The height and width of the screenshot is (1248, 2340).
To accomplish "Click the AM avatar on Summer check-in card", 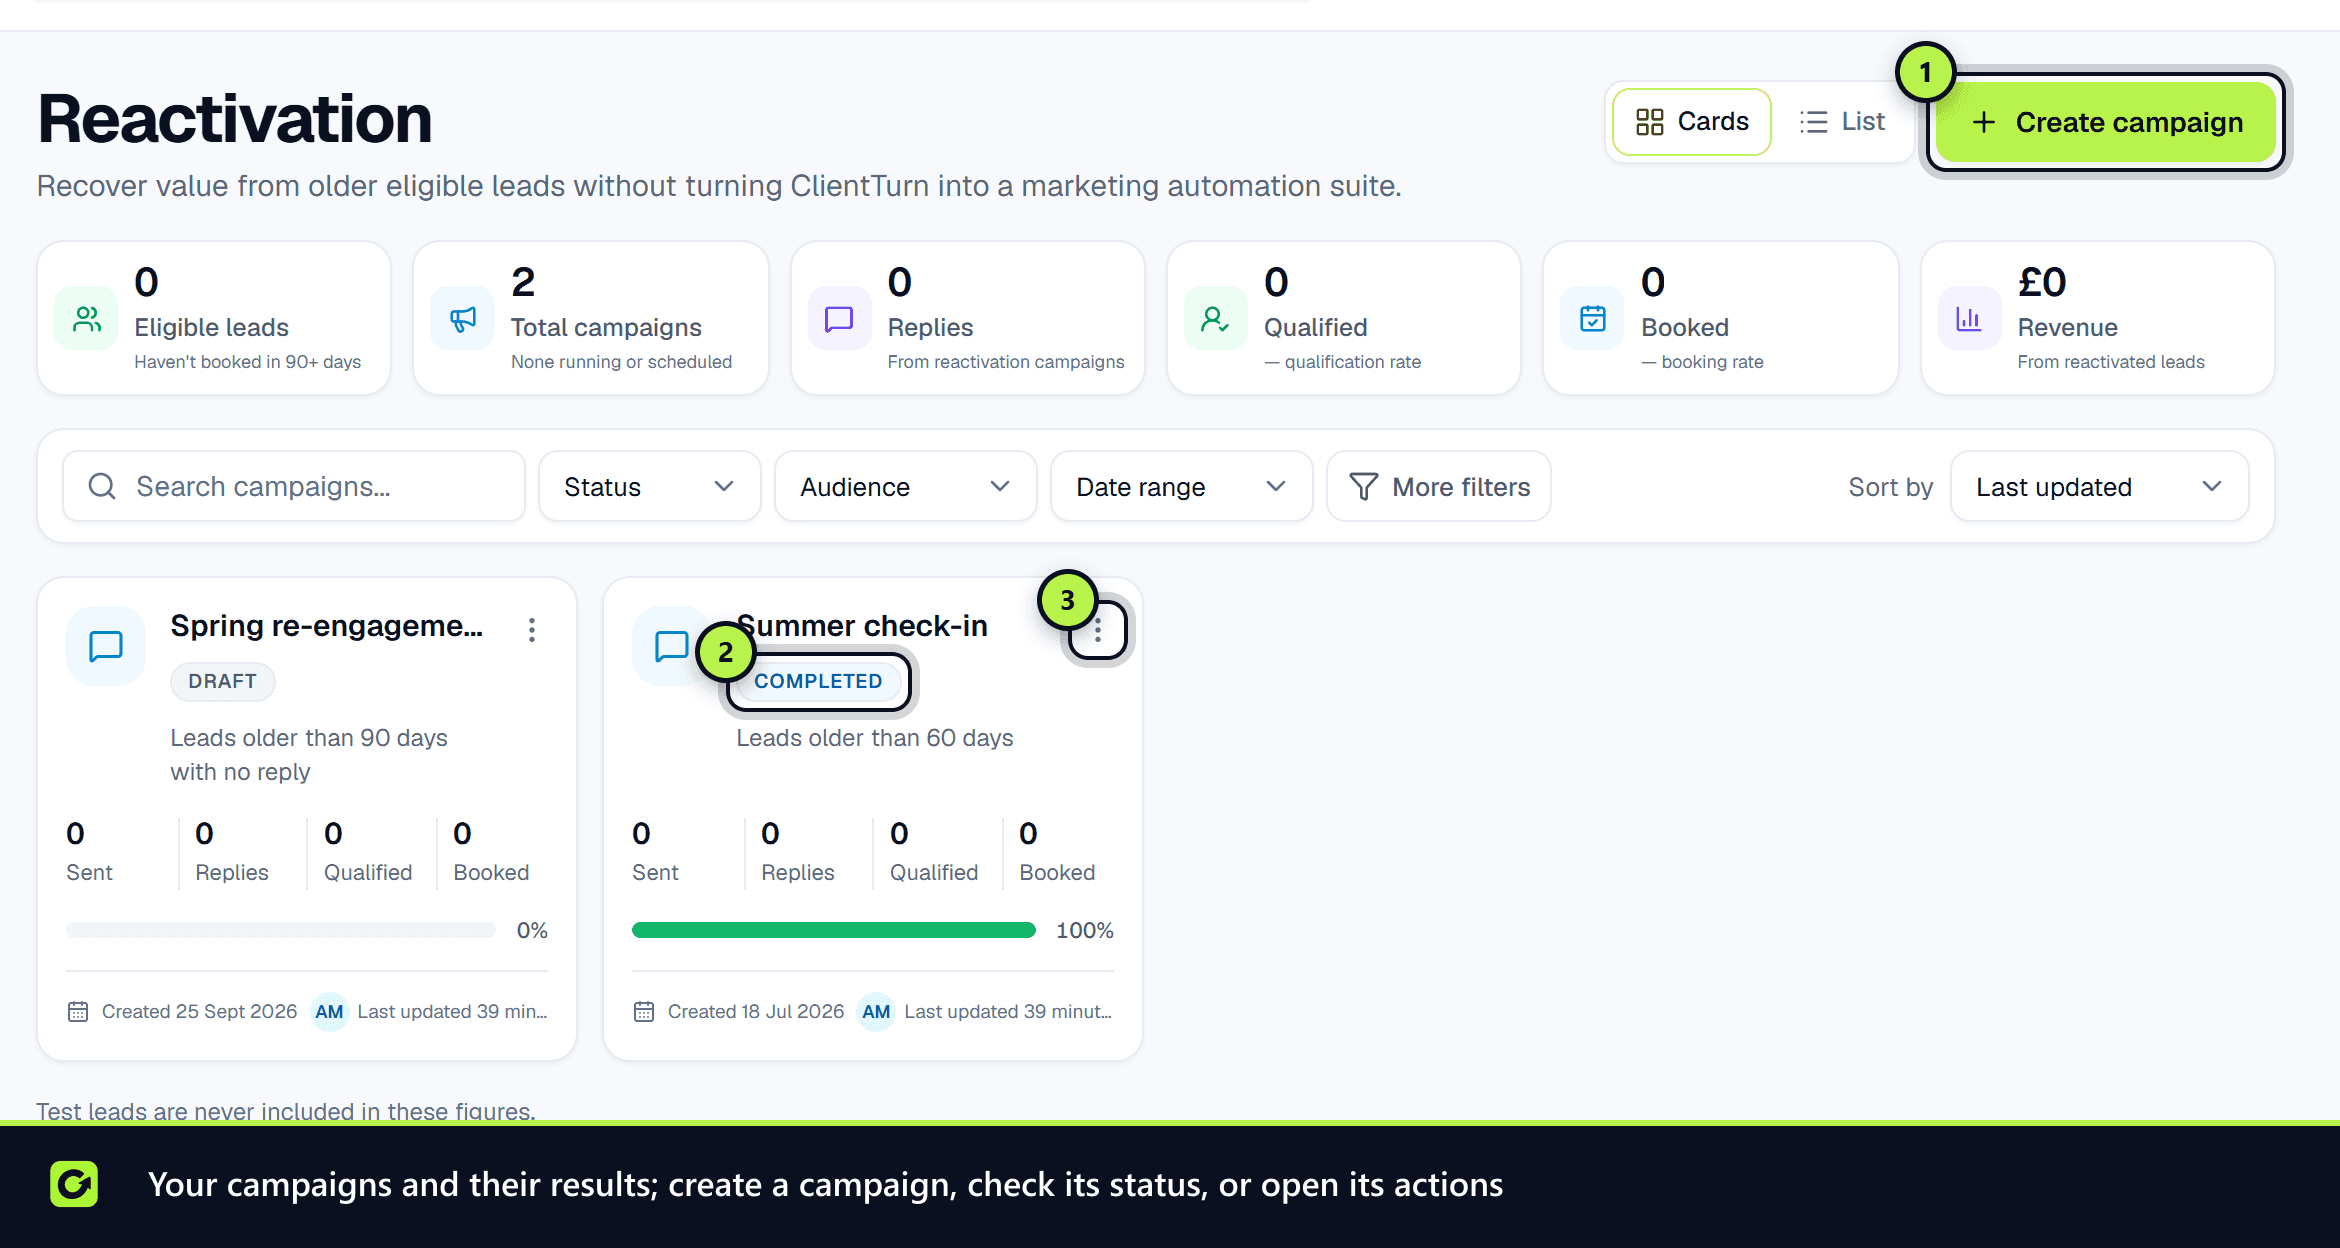I will click(876, 1011).
